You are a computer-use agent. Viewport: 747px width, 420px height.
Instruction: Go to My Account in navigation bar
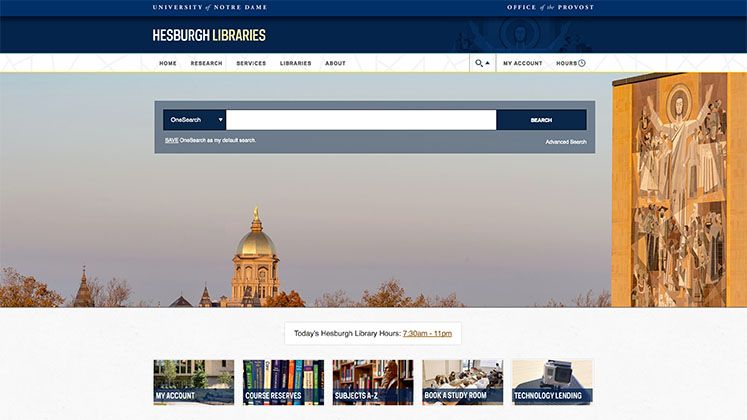point(523,63)
